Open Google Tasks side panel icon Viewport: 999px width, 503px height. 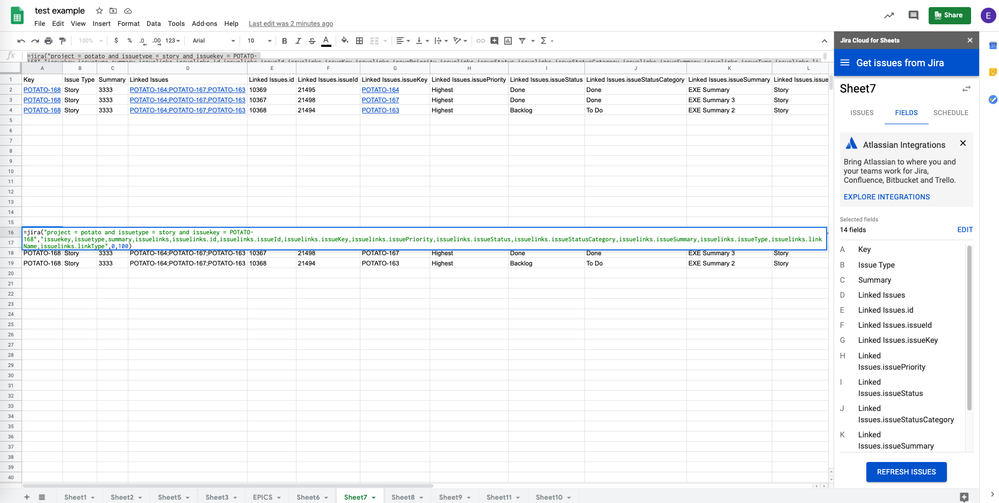click(x=993, y=99)
